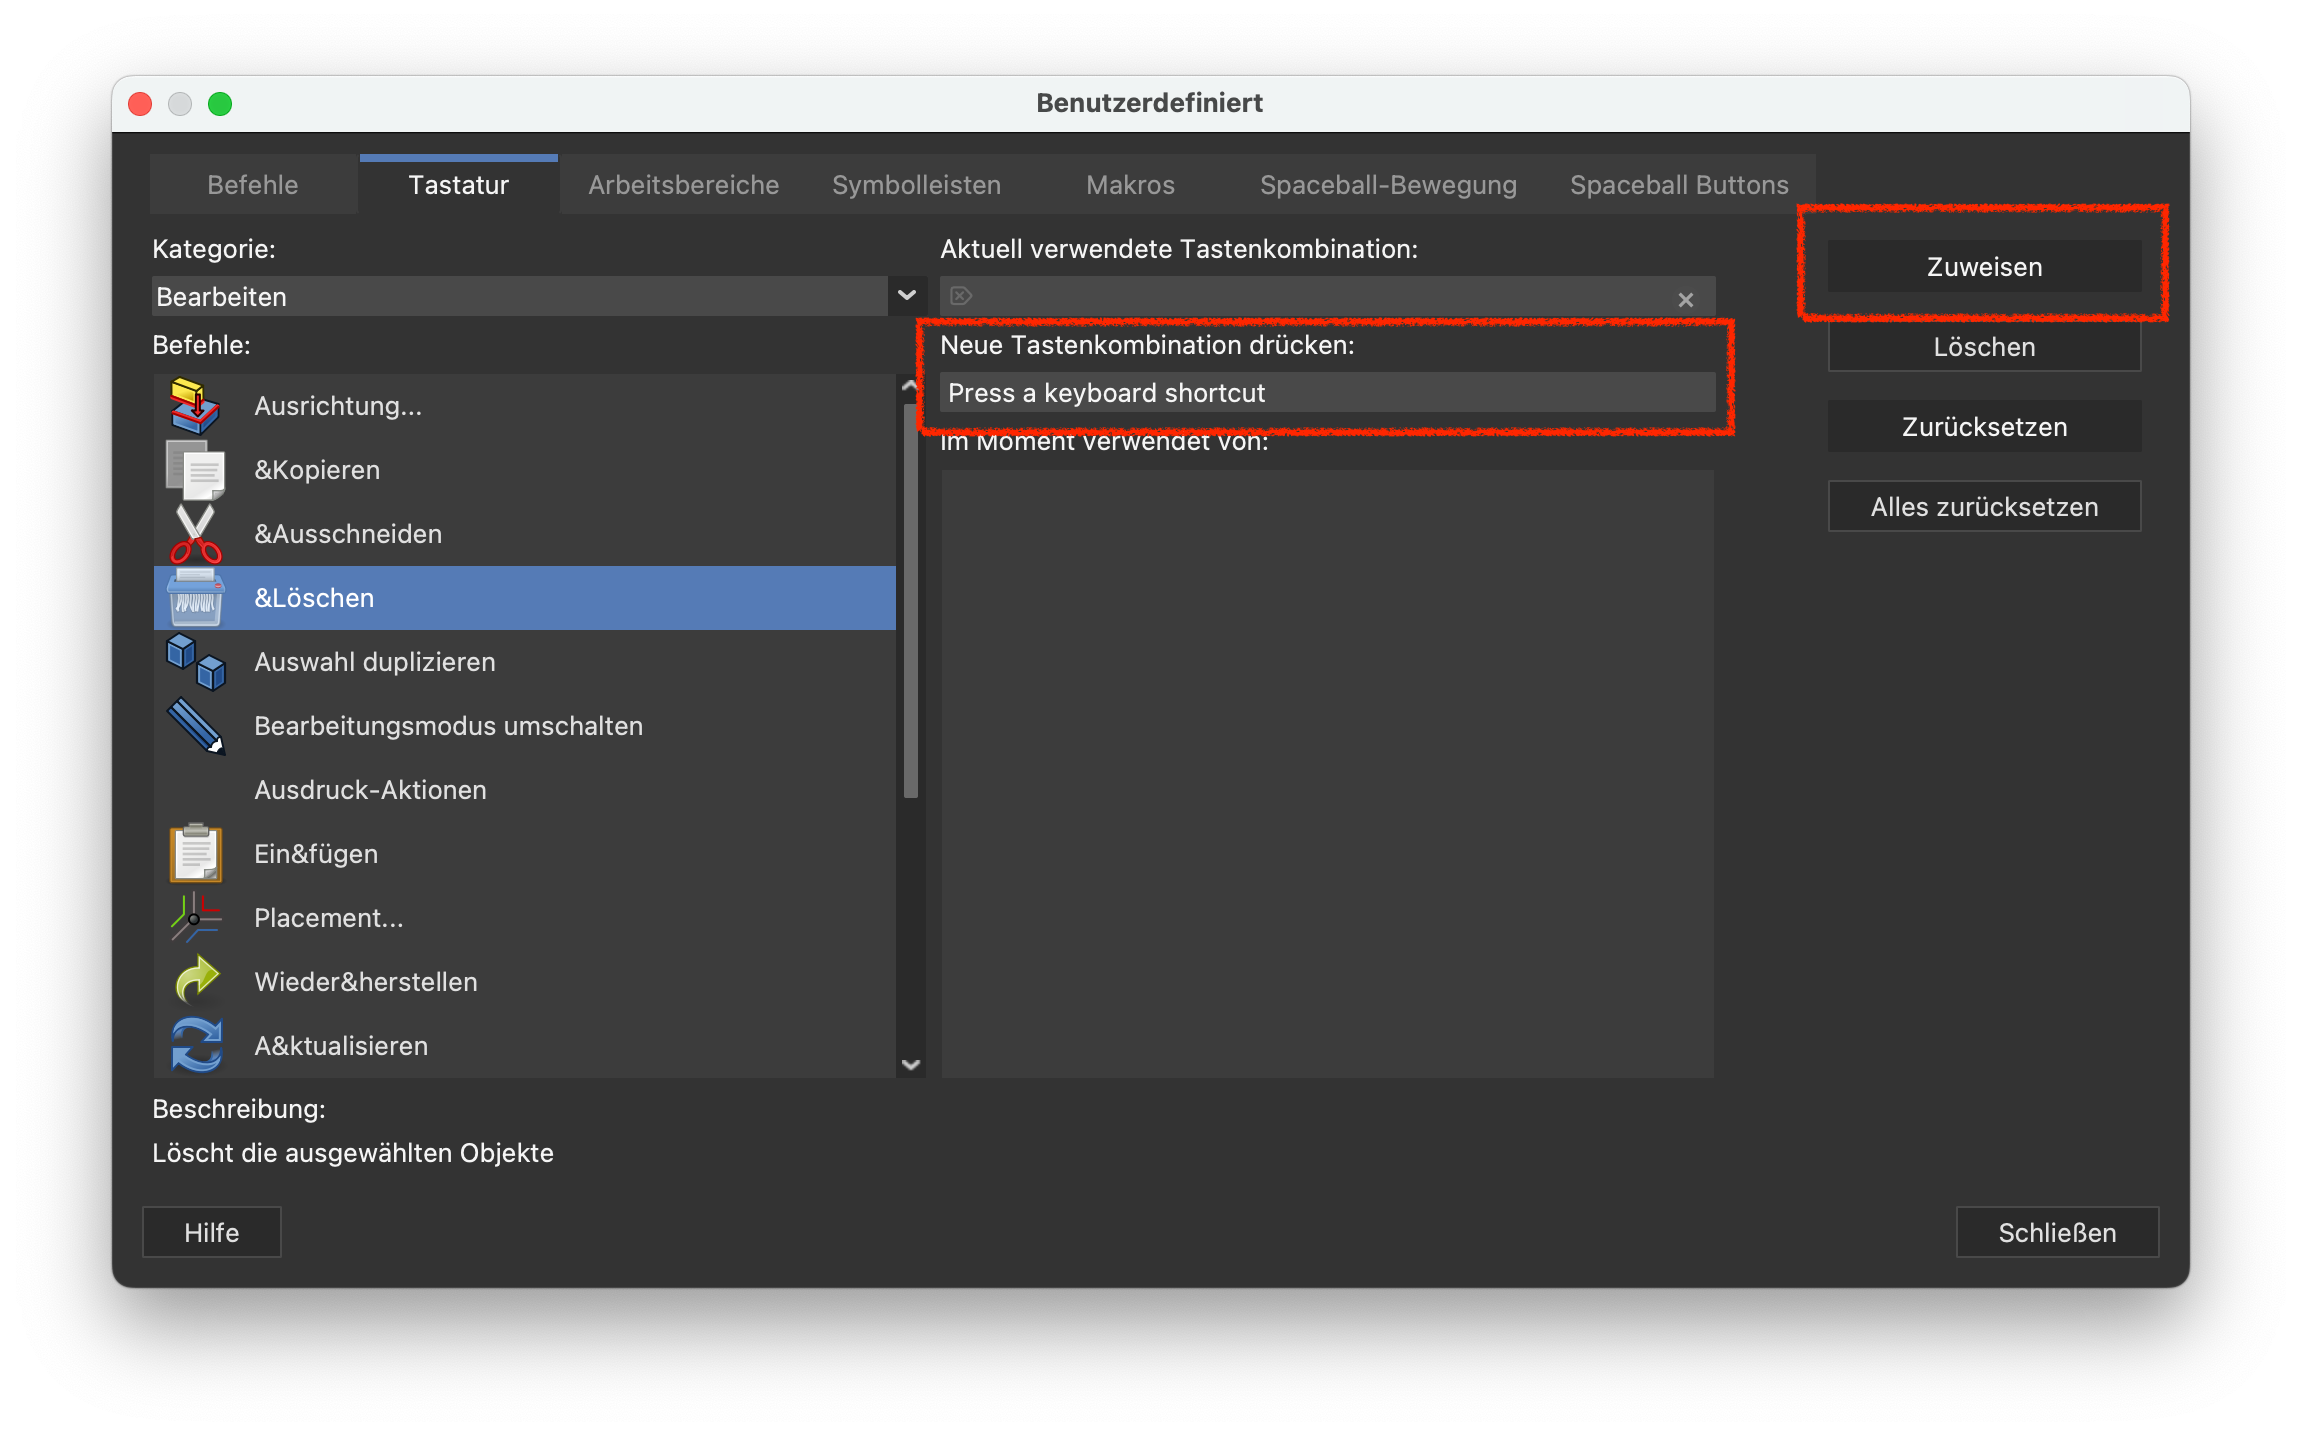
Task: Click the Zuweisen button
Action: pyautogui.click(x=1985, y=267)
